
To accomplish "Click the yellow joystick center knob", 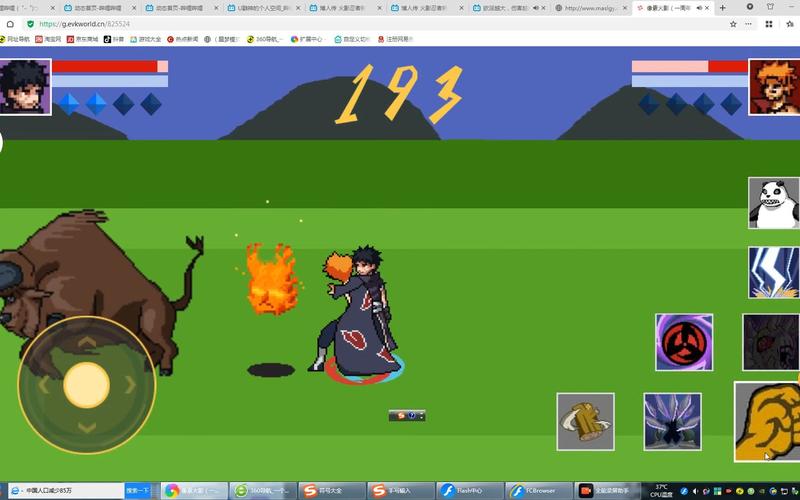I will click(x=86, y=385).
